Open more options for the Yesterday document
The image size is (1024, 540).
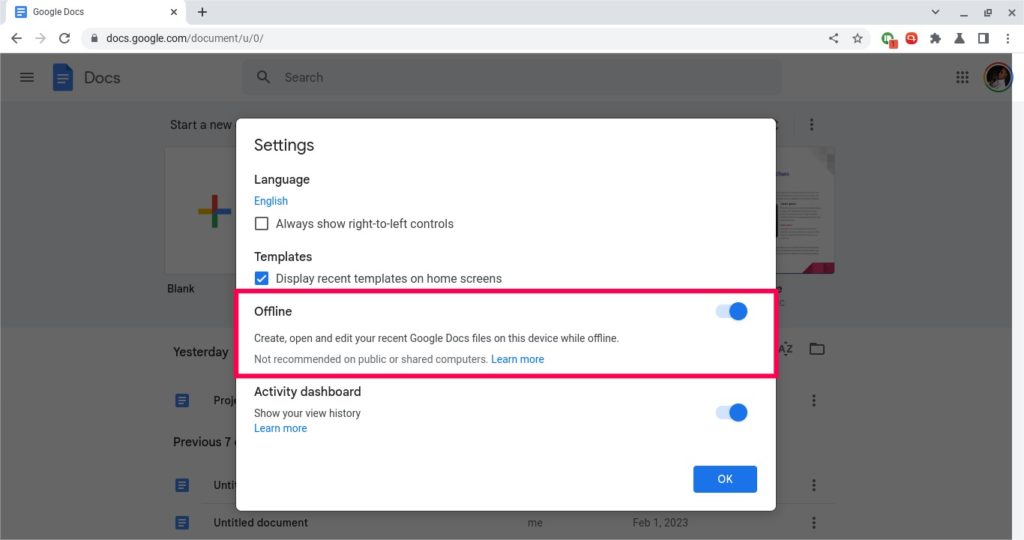pyautogui.click(x=814, y=400)
